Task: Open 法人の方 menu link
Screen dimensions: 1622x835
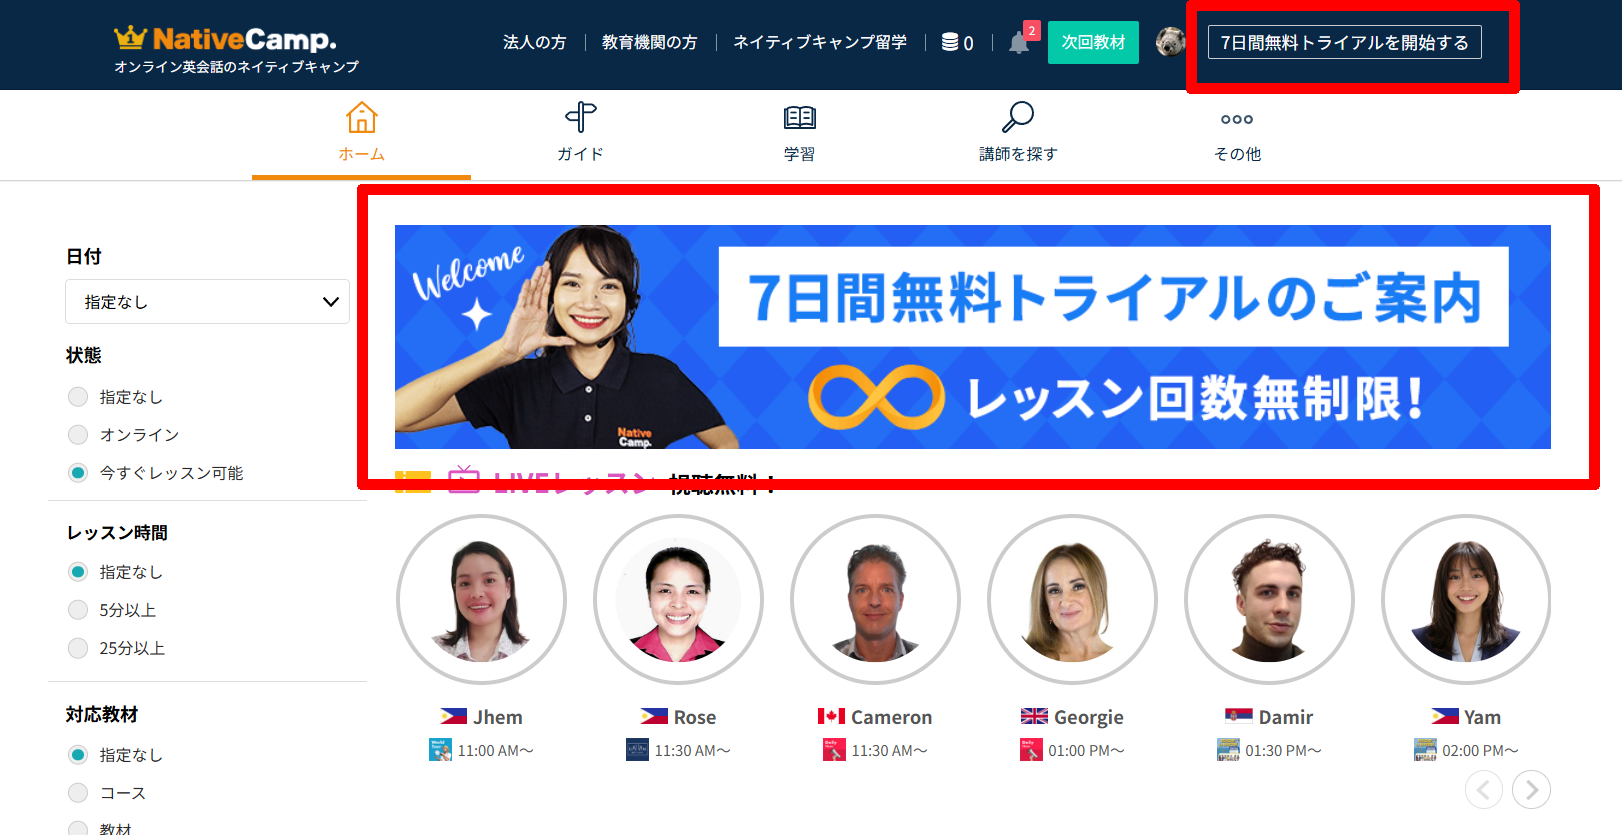Action: [534, 42]
